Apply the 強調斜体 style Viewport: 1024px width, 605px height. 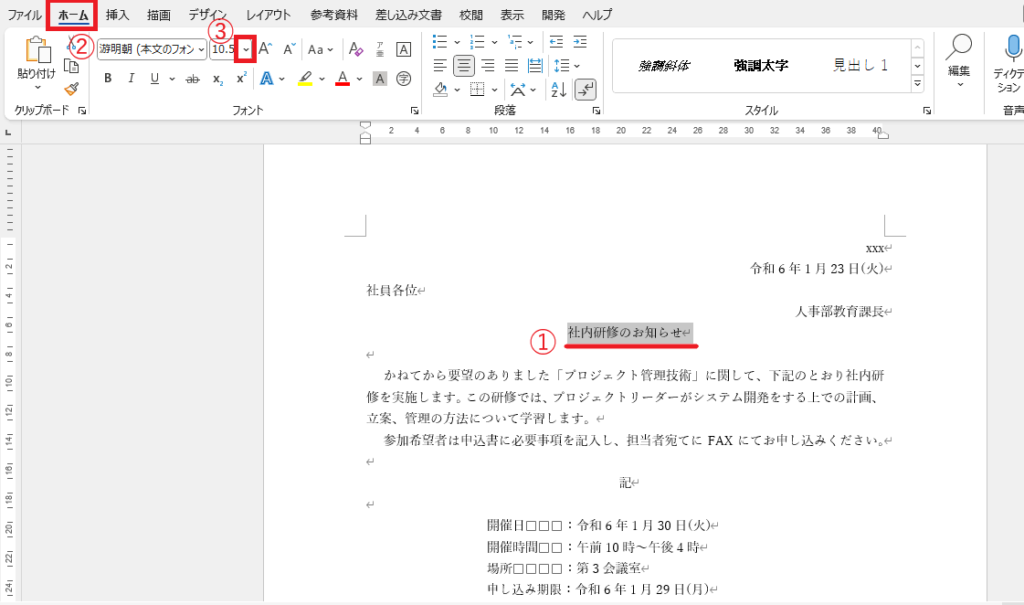(x=664, y=65)
